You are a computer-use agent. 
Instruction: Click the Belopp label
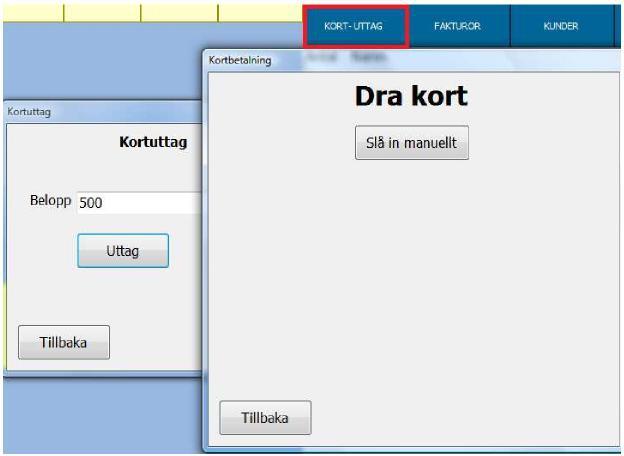[51, 201]
